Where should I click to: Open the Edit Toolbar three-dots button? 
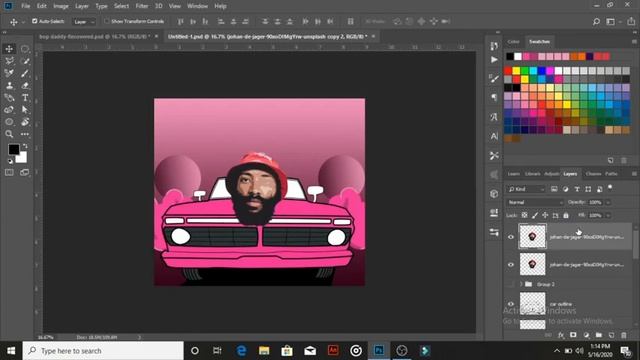click(x=25, y=134)
